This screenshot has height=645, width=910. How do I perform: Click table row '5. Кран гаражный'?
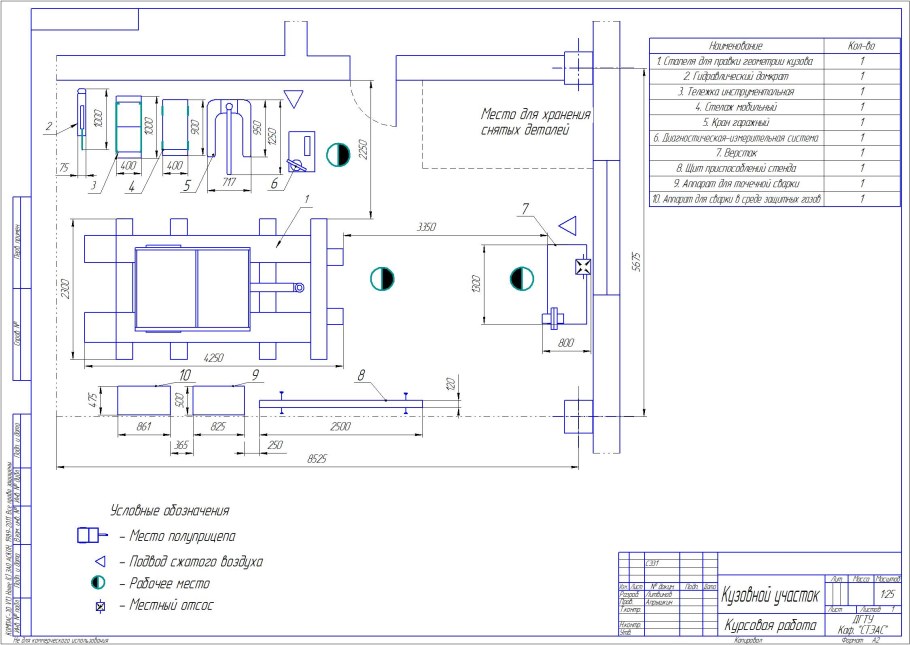735,122
